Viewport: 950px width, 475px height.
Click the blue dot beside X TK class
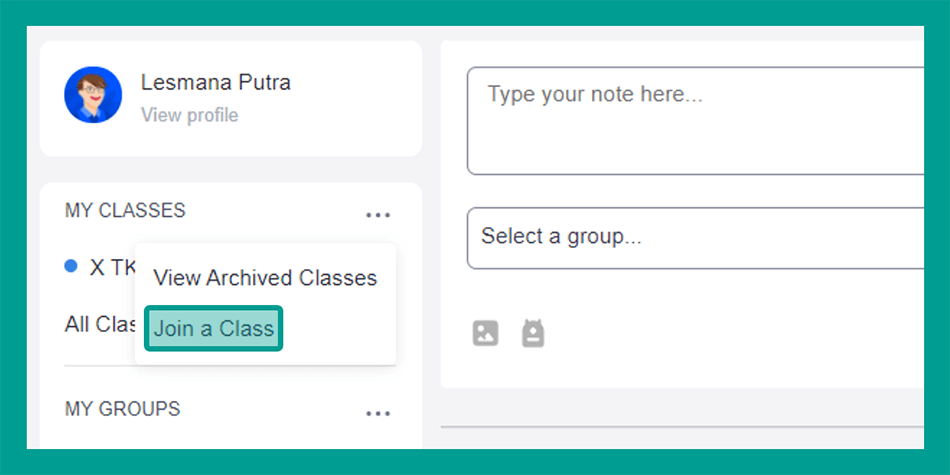[x=71, y=266]
